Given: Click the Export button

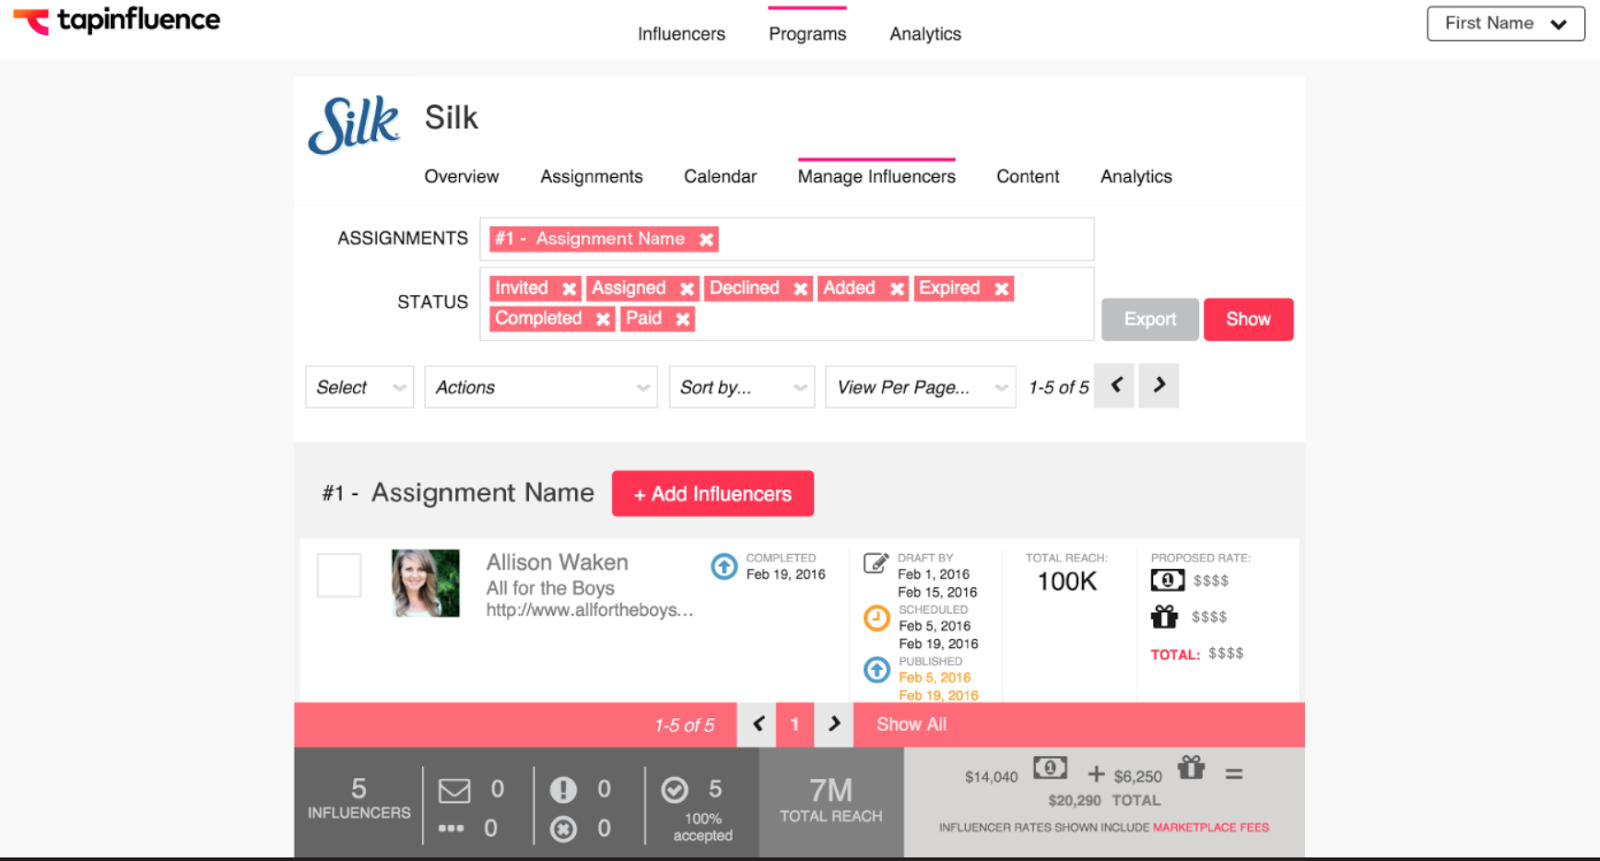Looking at the screenshot, I should pos(1150,319).
